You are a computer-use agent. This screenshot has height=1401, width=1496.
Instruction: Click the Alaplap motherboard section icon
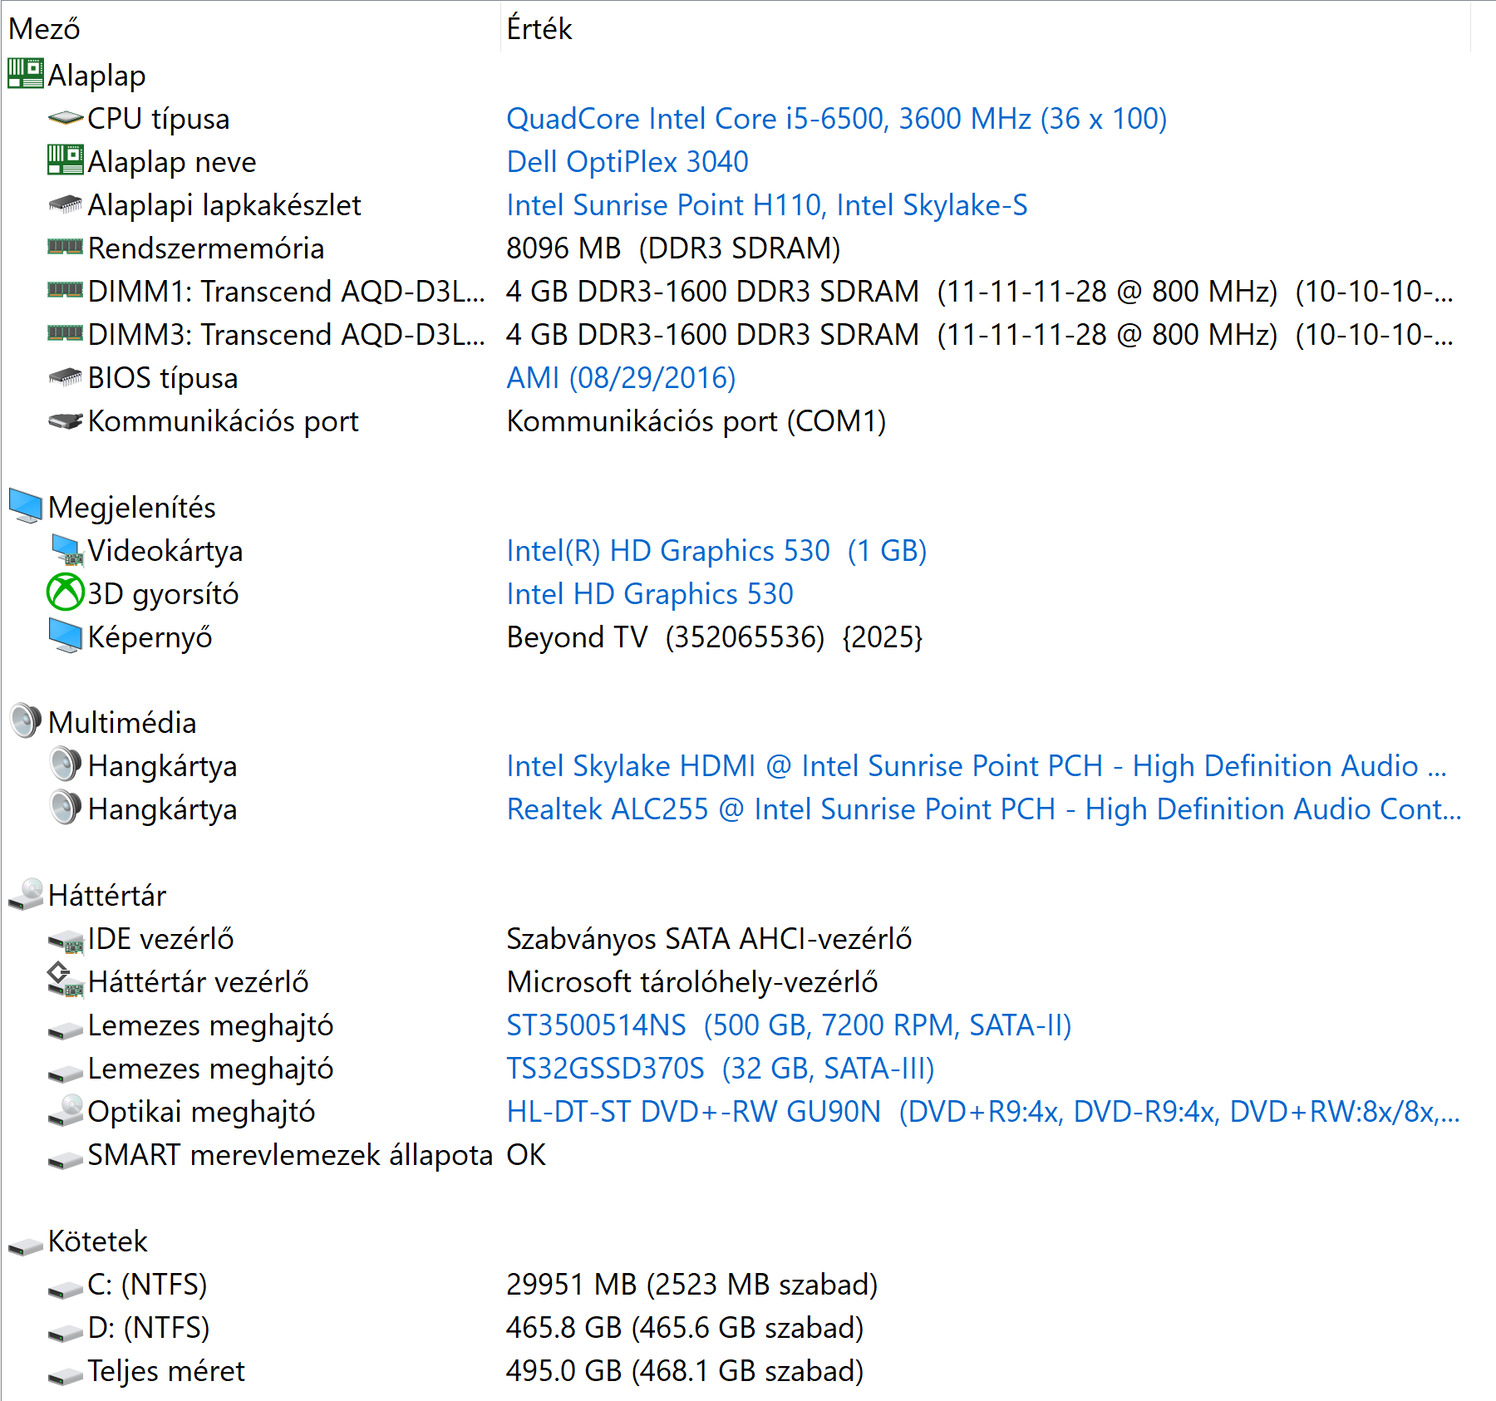tap(25, 74)
